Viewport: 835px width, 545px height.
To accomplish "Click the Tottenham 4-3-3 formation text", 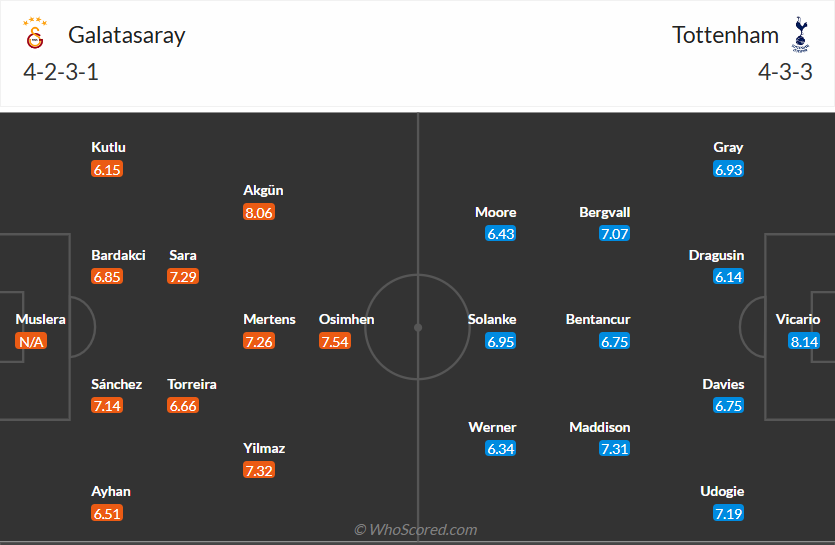I will point(785,72).
